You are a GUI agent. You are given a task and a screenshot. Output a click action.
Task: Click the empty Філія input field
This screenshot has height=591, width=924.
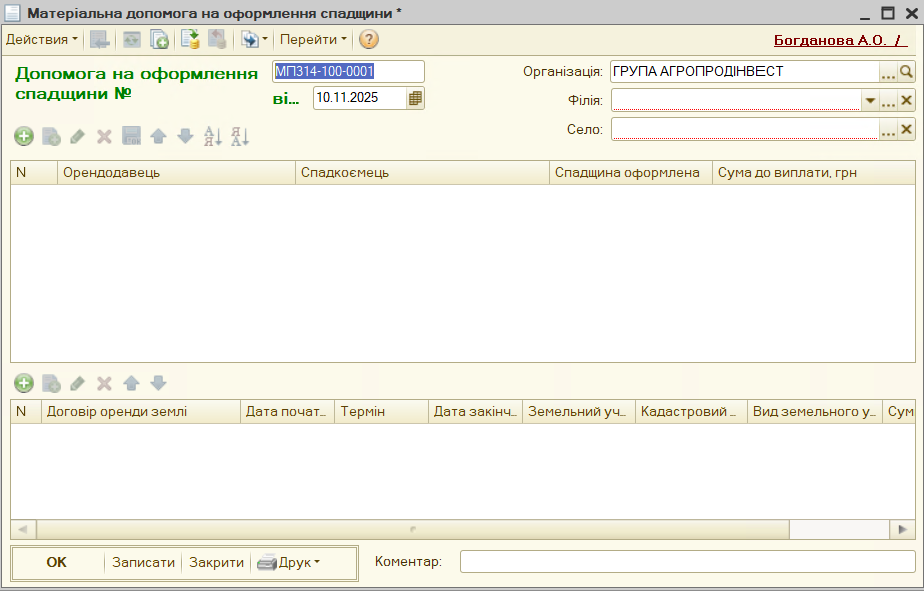pyautogui.click(x=736, y=100)
